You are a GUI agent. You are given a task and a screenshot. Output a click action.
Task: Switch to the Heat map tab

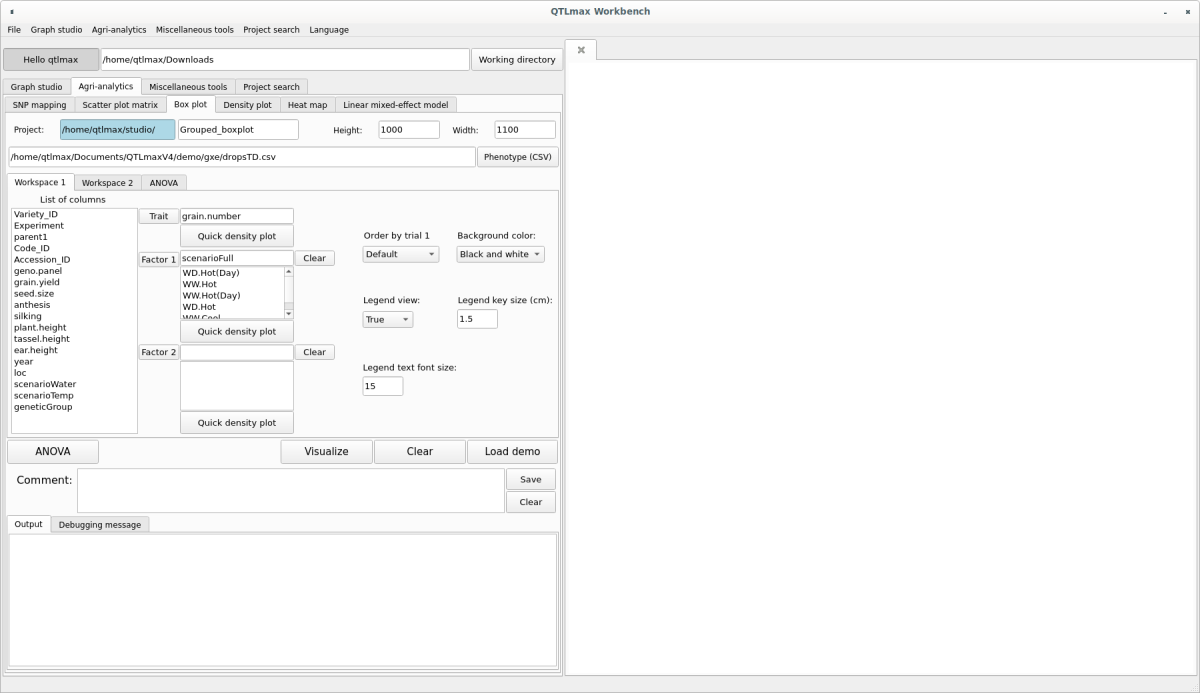[307, 105]
